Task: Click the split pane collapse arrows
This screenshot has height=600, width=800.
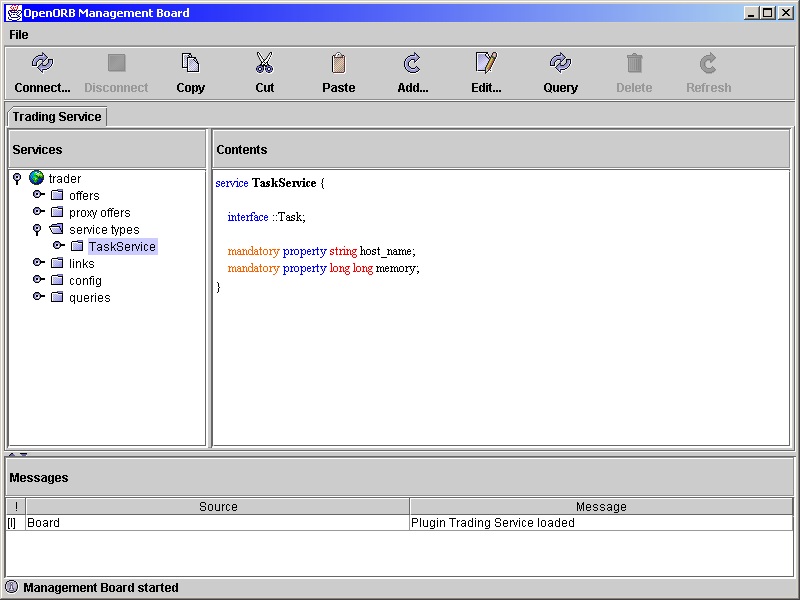Action: (17, 454)
